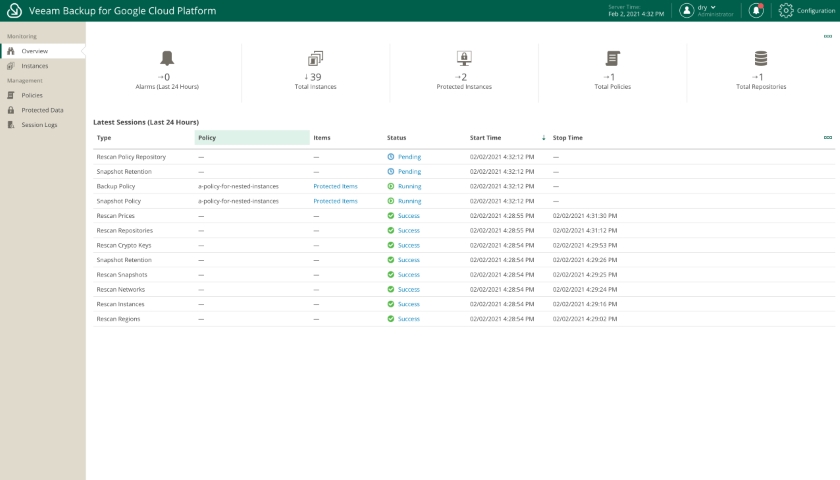
Task: Click the Total Repositories database icon
Action: coord(761,58)
